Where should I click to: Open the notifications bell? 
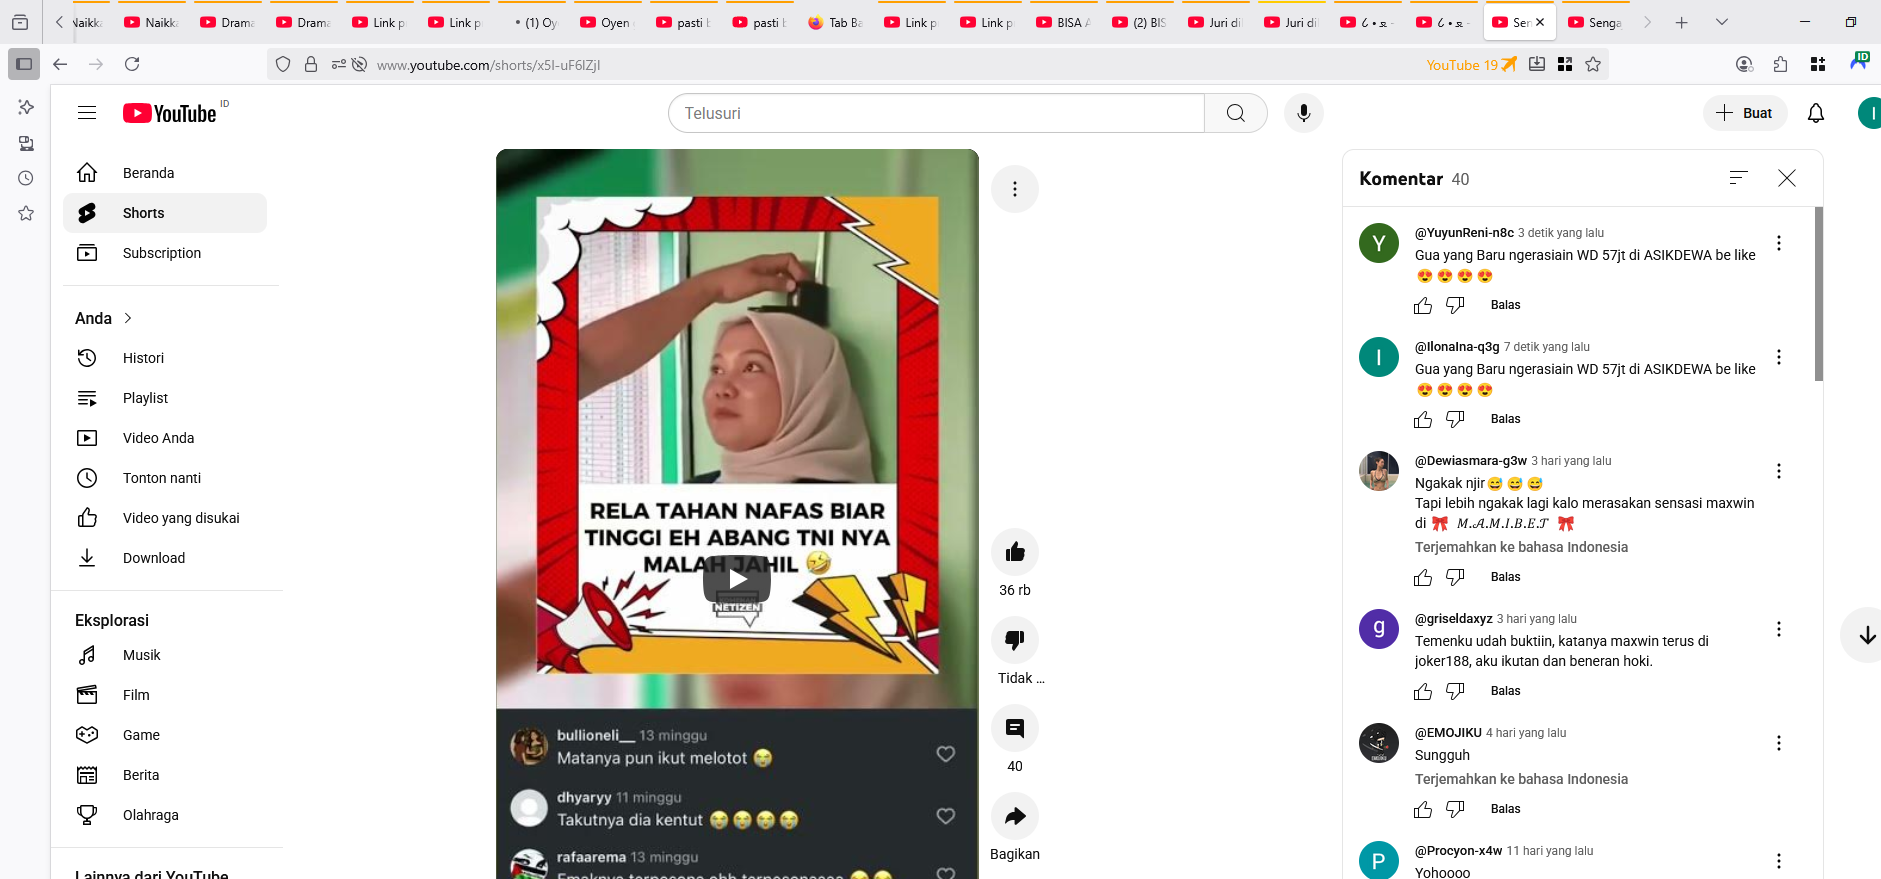pos(1816,113)
